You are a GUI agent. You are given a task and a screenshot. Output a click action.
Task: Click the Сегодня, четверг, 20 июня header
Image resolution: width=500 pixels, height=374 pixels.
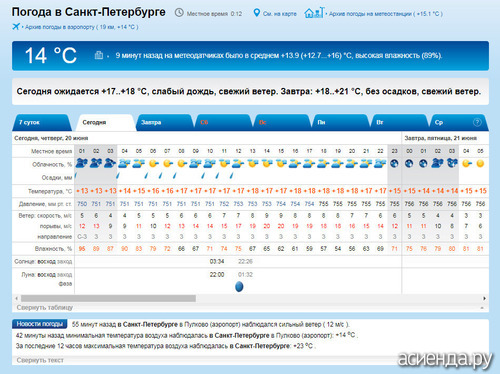(x=51, y=138)
